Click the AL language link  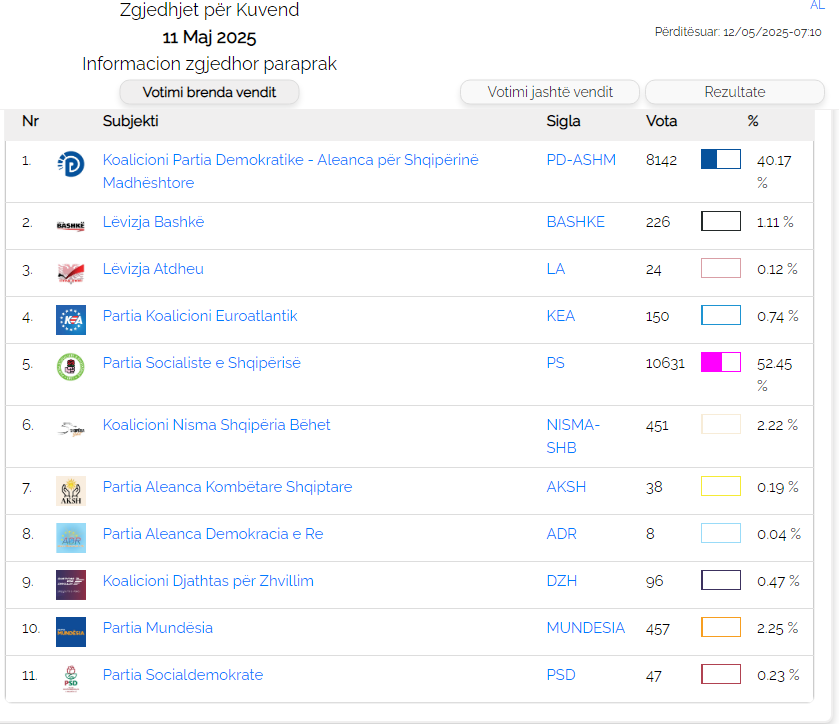817,6
